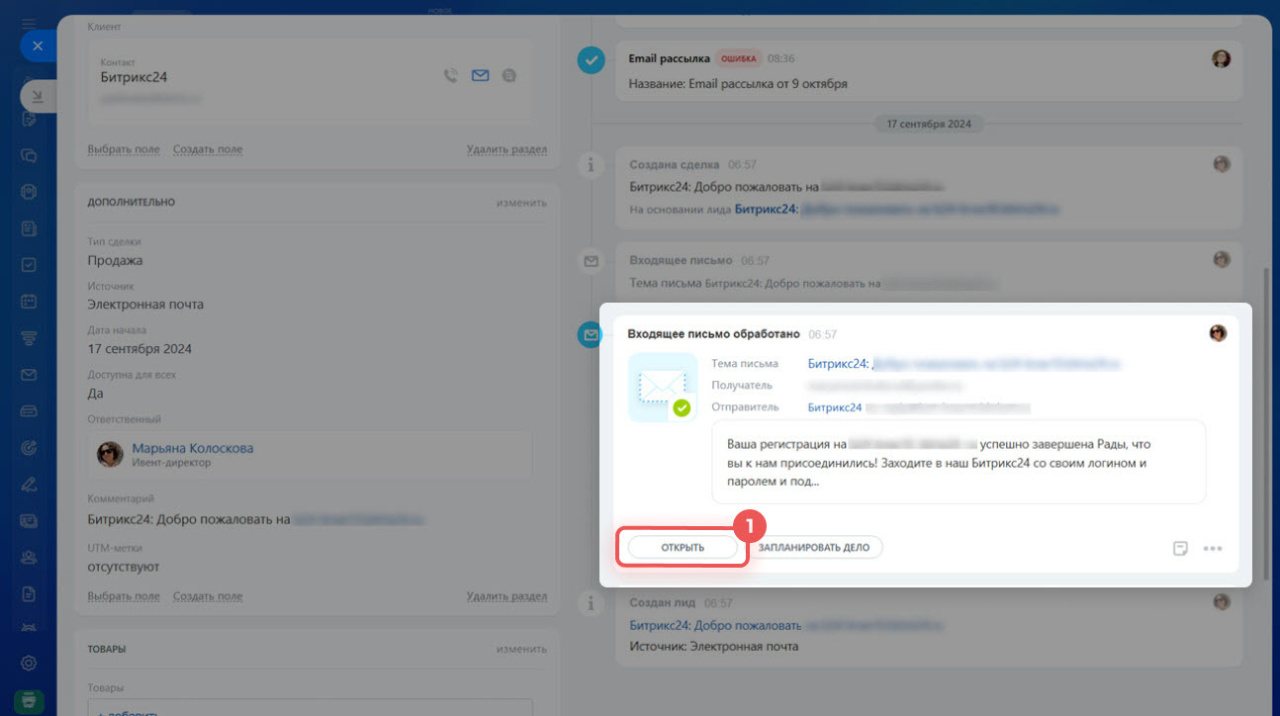Click Создать поле under UTM-метки
This screenshot has height=716, width=1280.
[207, 597]
